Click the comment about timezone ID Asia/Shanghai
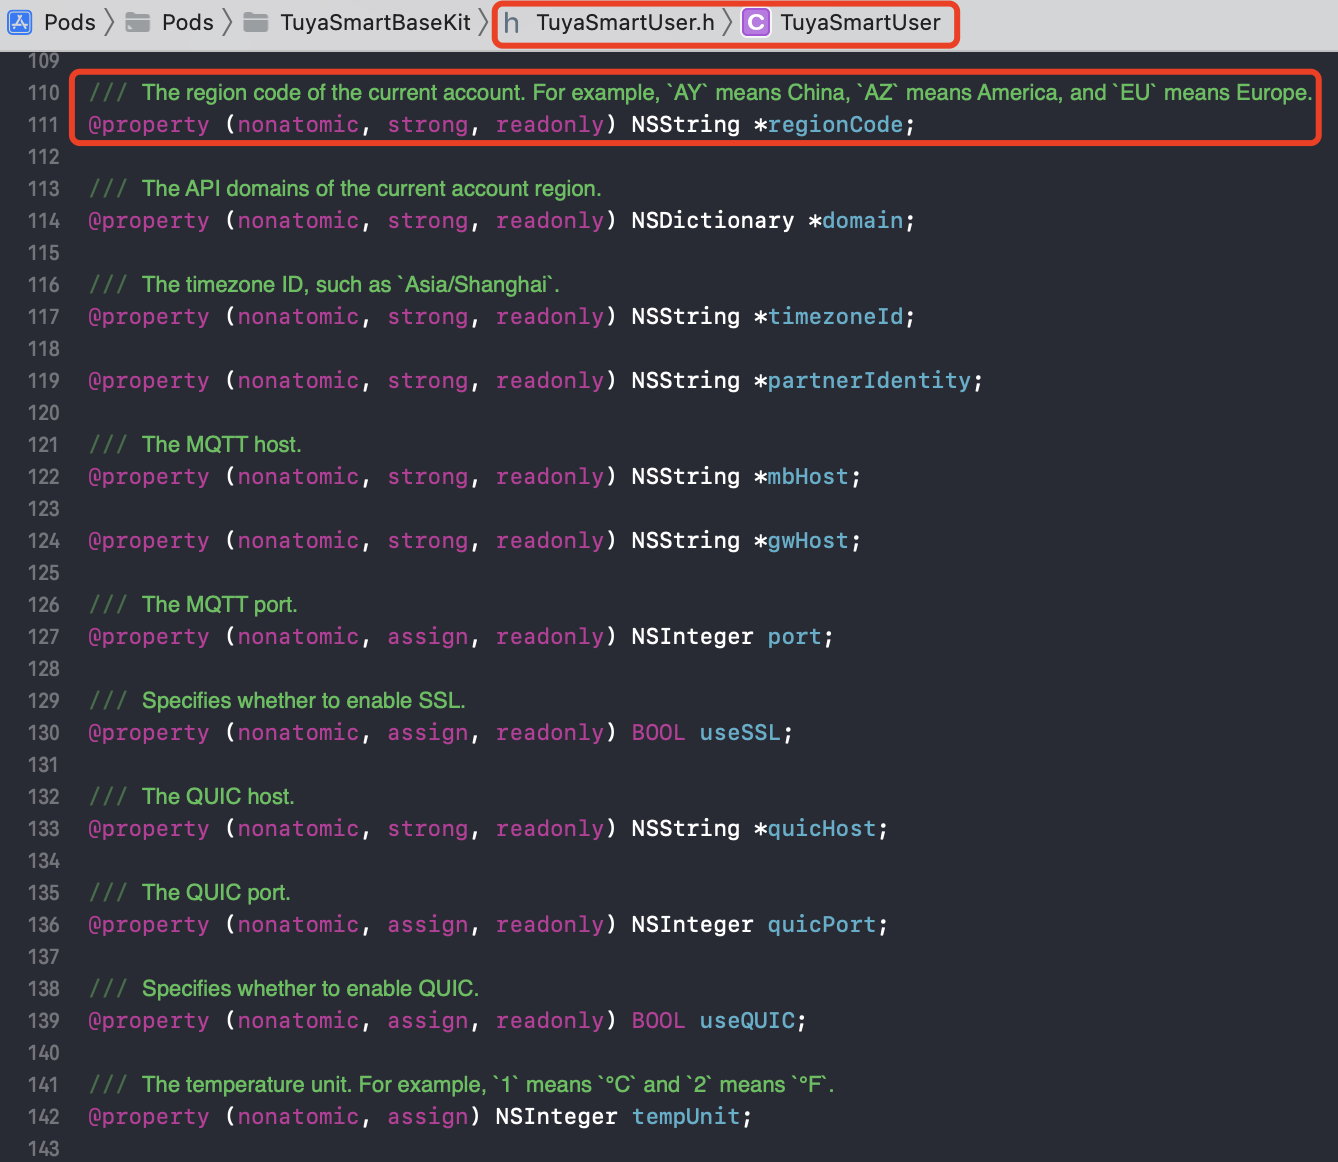The width and height of the screenshot is (1338, 1162). coord(350,284)
